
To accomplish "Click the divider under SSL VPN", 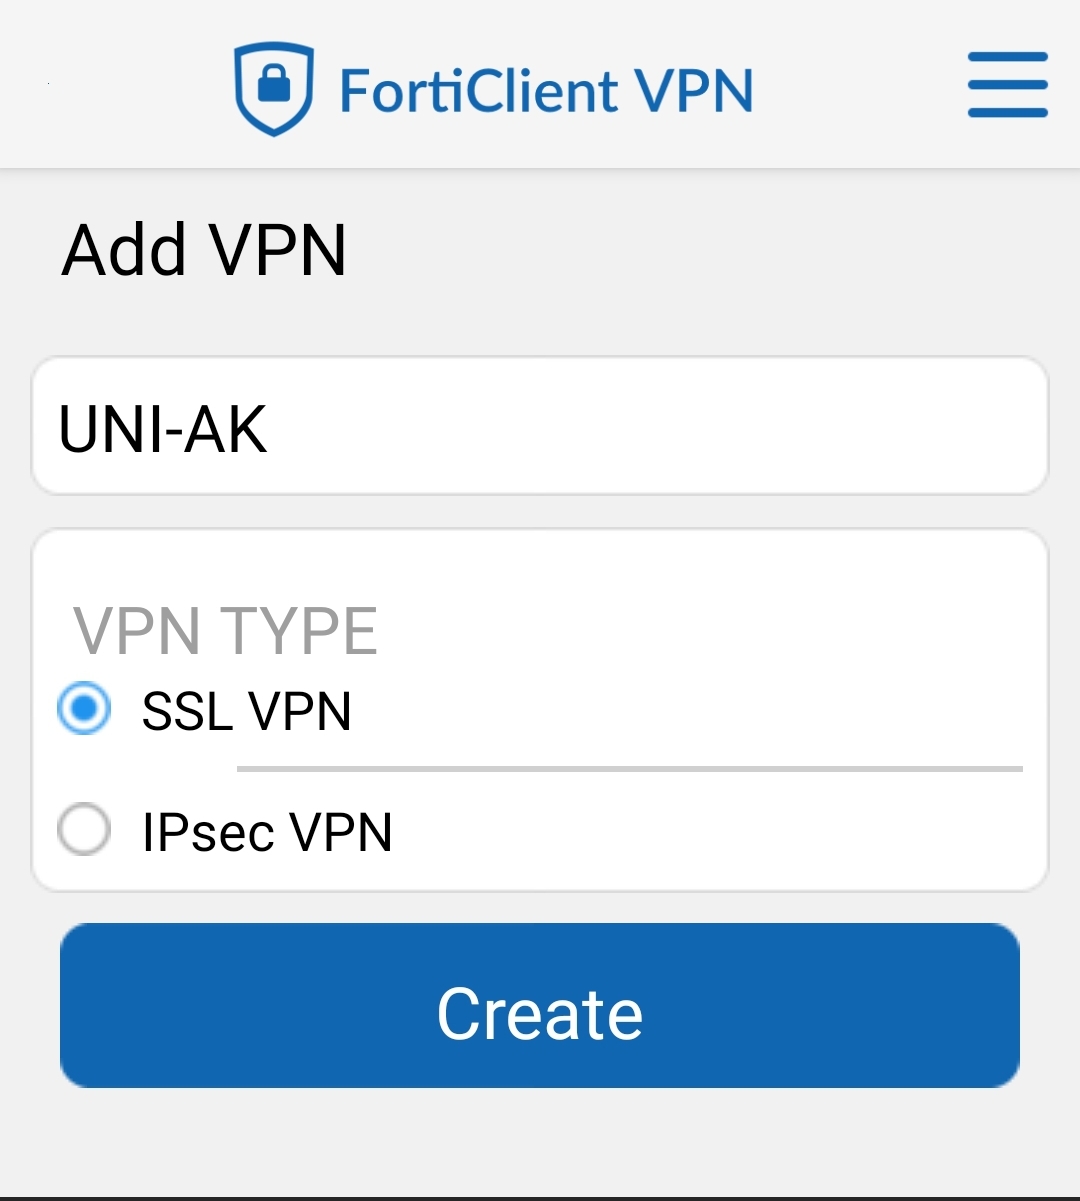I will tap(630, 768).
